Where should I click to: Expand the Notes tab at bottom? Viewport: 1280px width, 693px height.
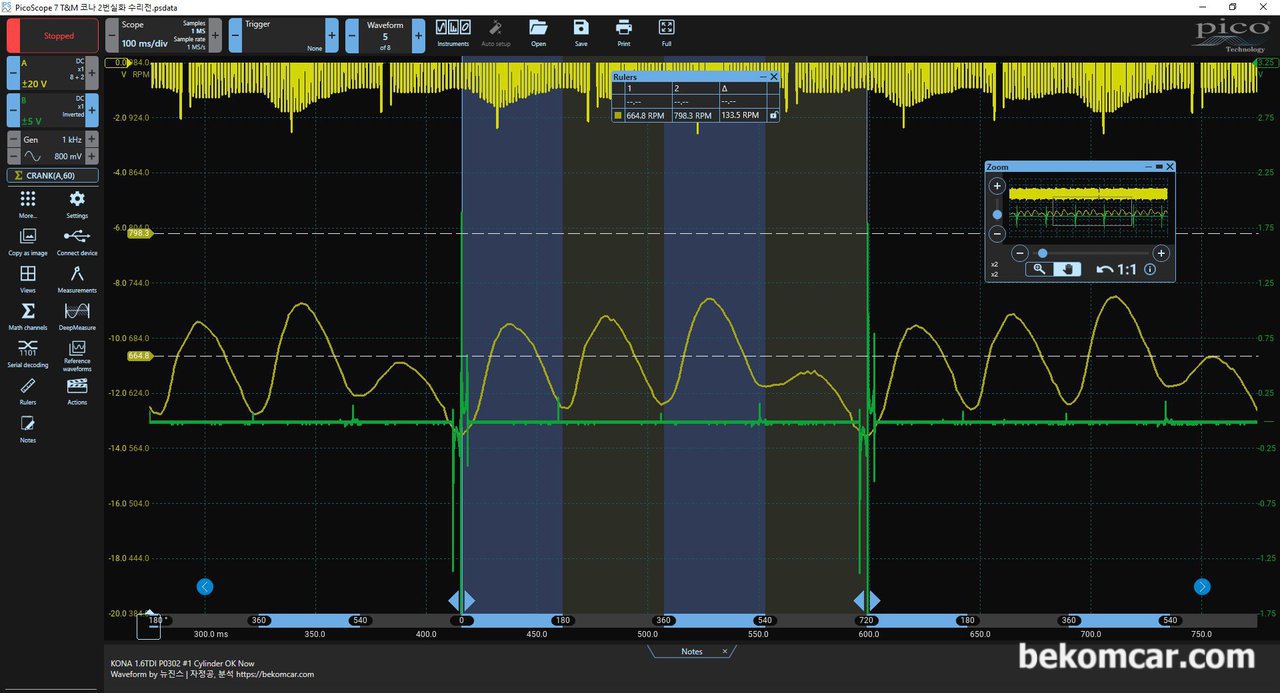(x=692, y=651)
